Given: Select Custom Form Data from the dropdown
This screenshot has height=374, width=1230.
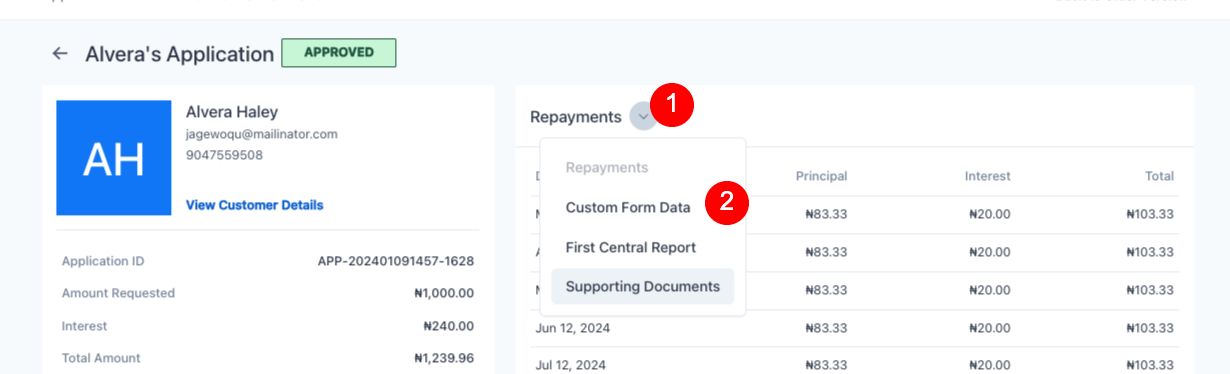Looking at the screenshot, I should coord(628,208).
